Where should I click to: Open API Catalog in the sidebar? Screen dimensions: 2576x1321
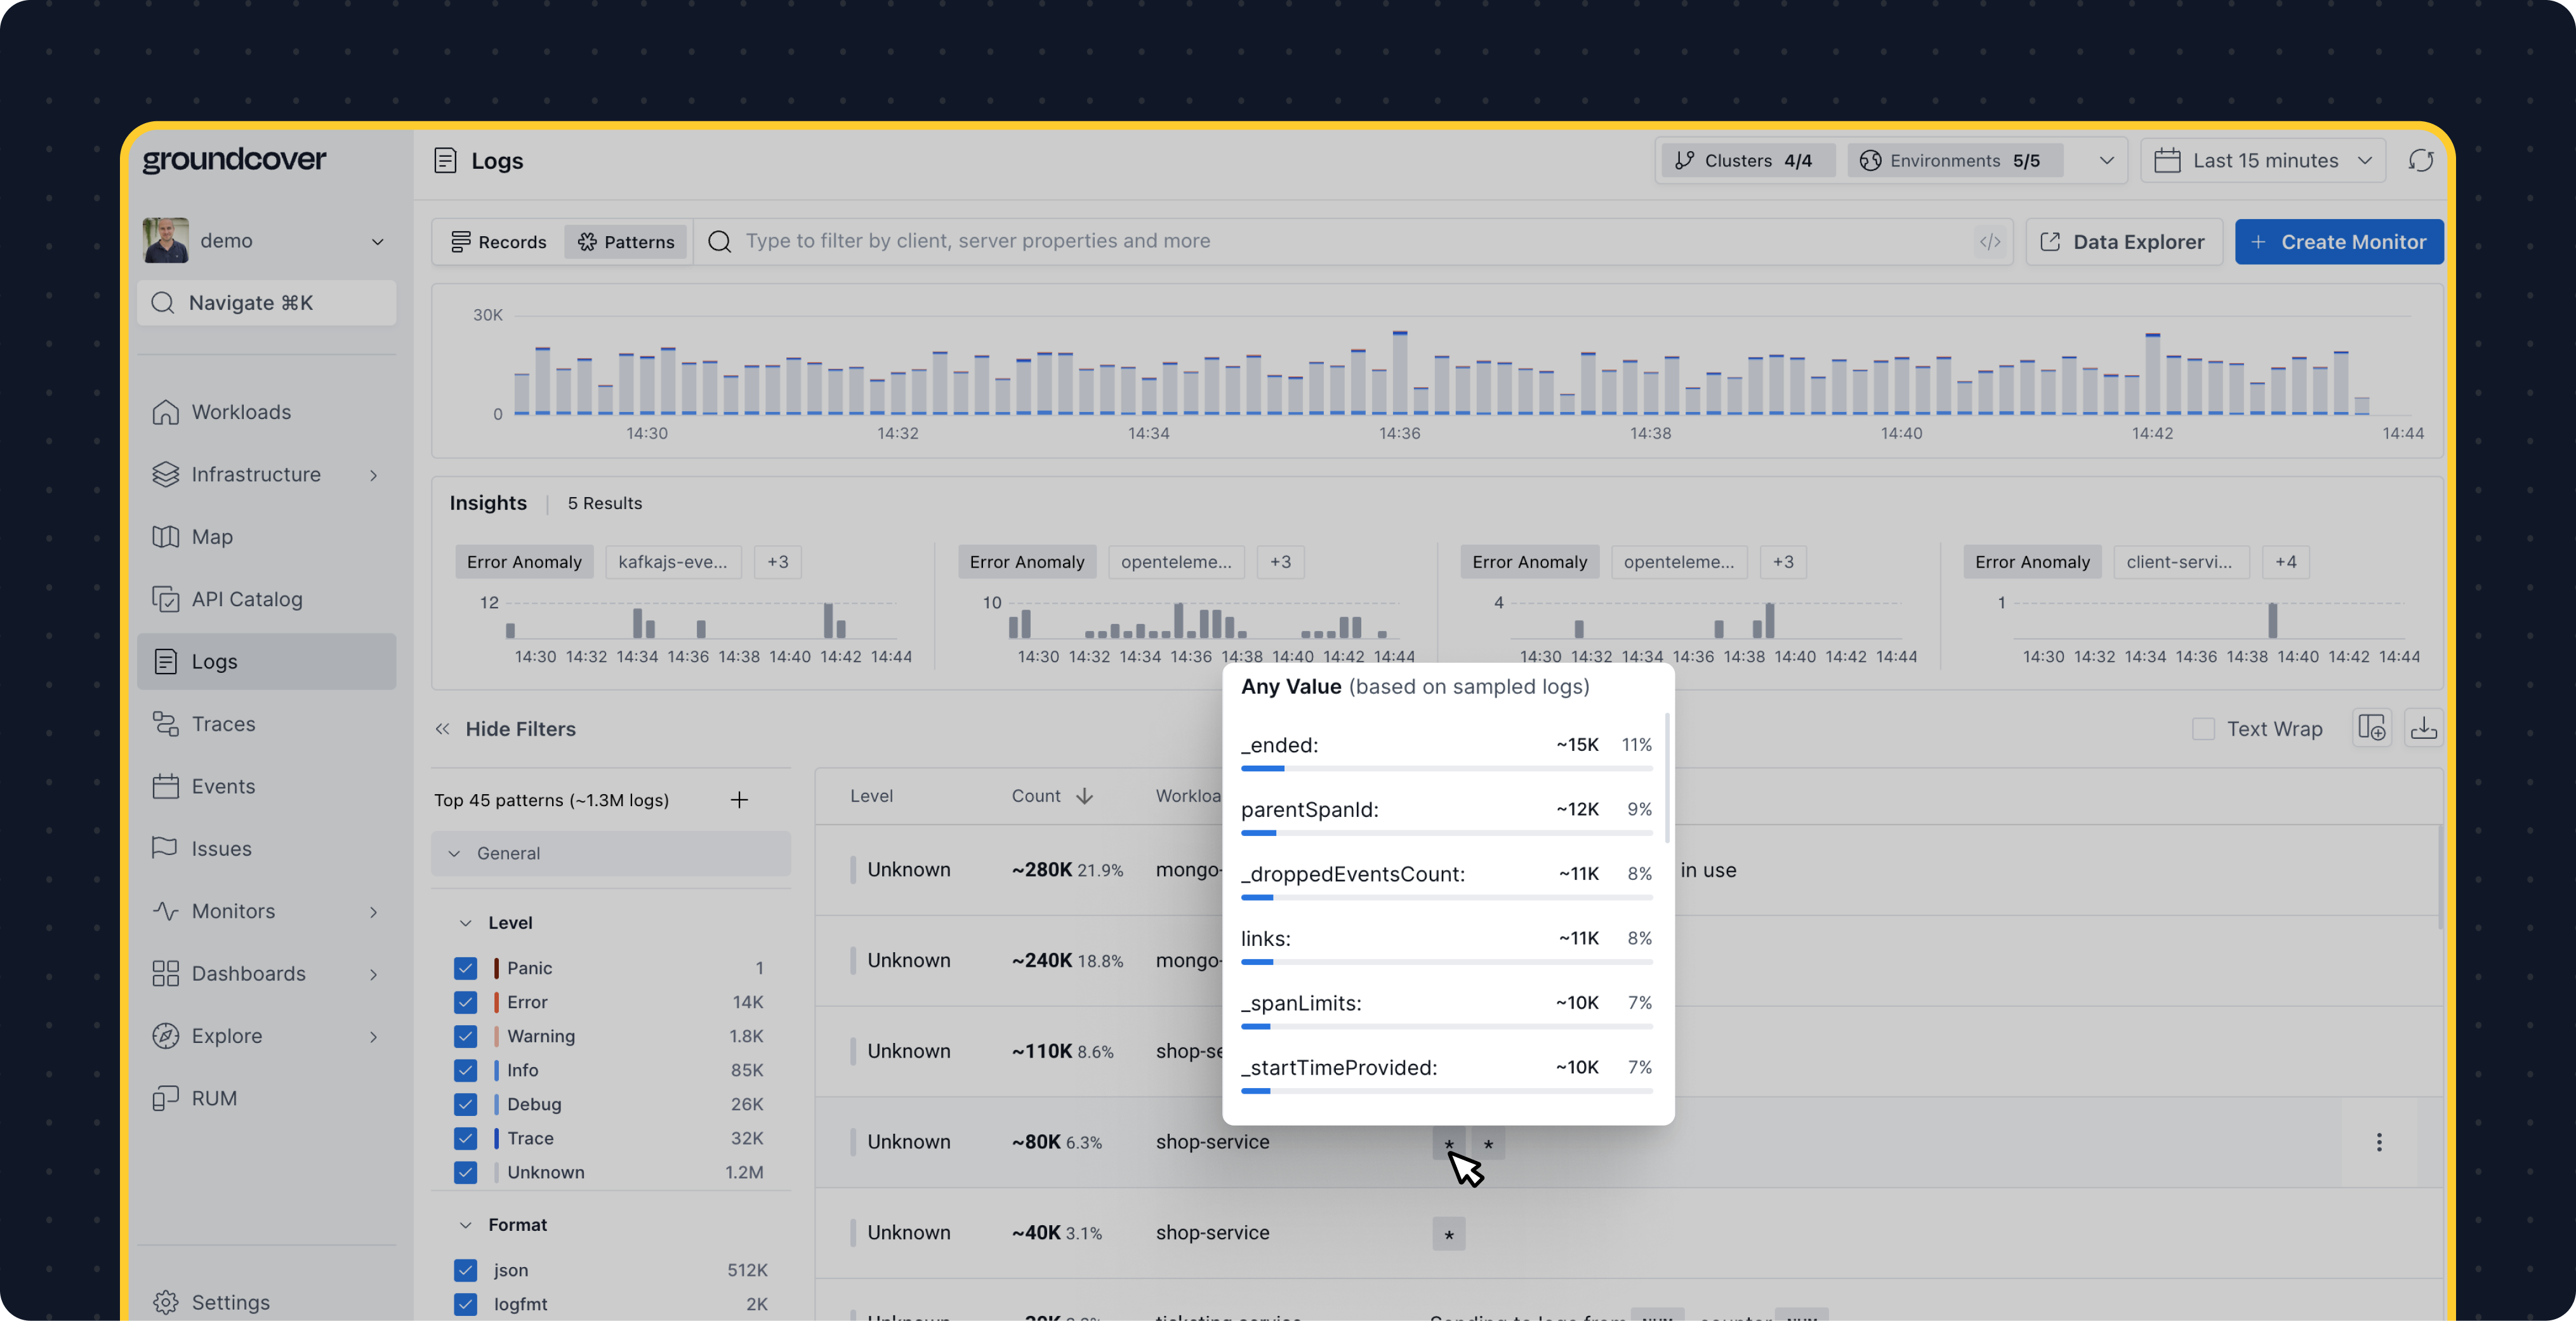[246, 599]
